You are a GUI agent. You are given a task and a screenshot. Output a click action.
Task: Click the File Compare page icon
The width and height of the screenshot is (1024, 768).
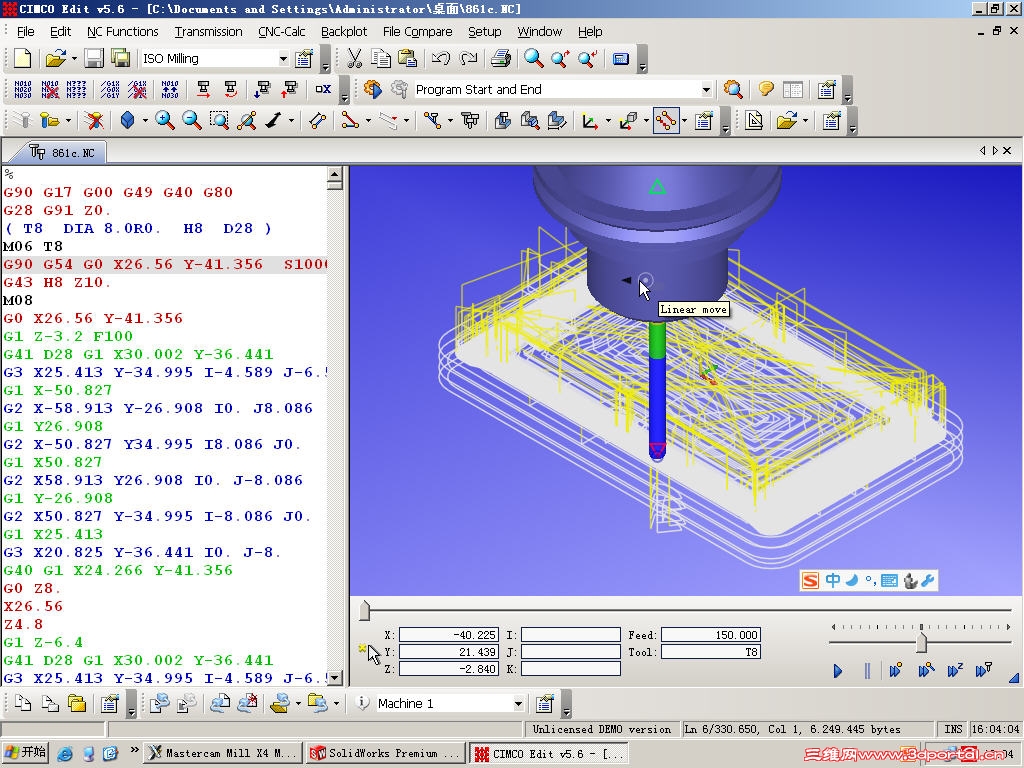coord(754,121)
